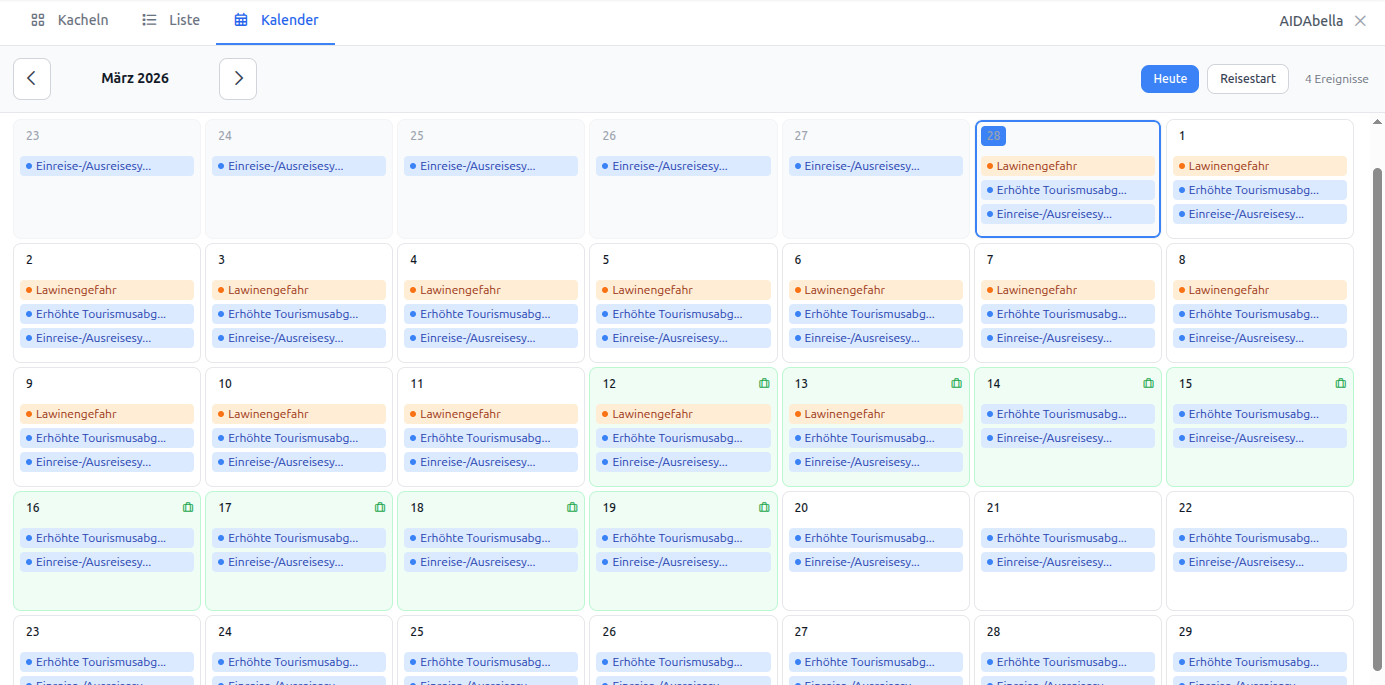Click the suitcase icon on March 12

[x=764, y=383]
